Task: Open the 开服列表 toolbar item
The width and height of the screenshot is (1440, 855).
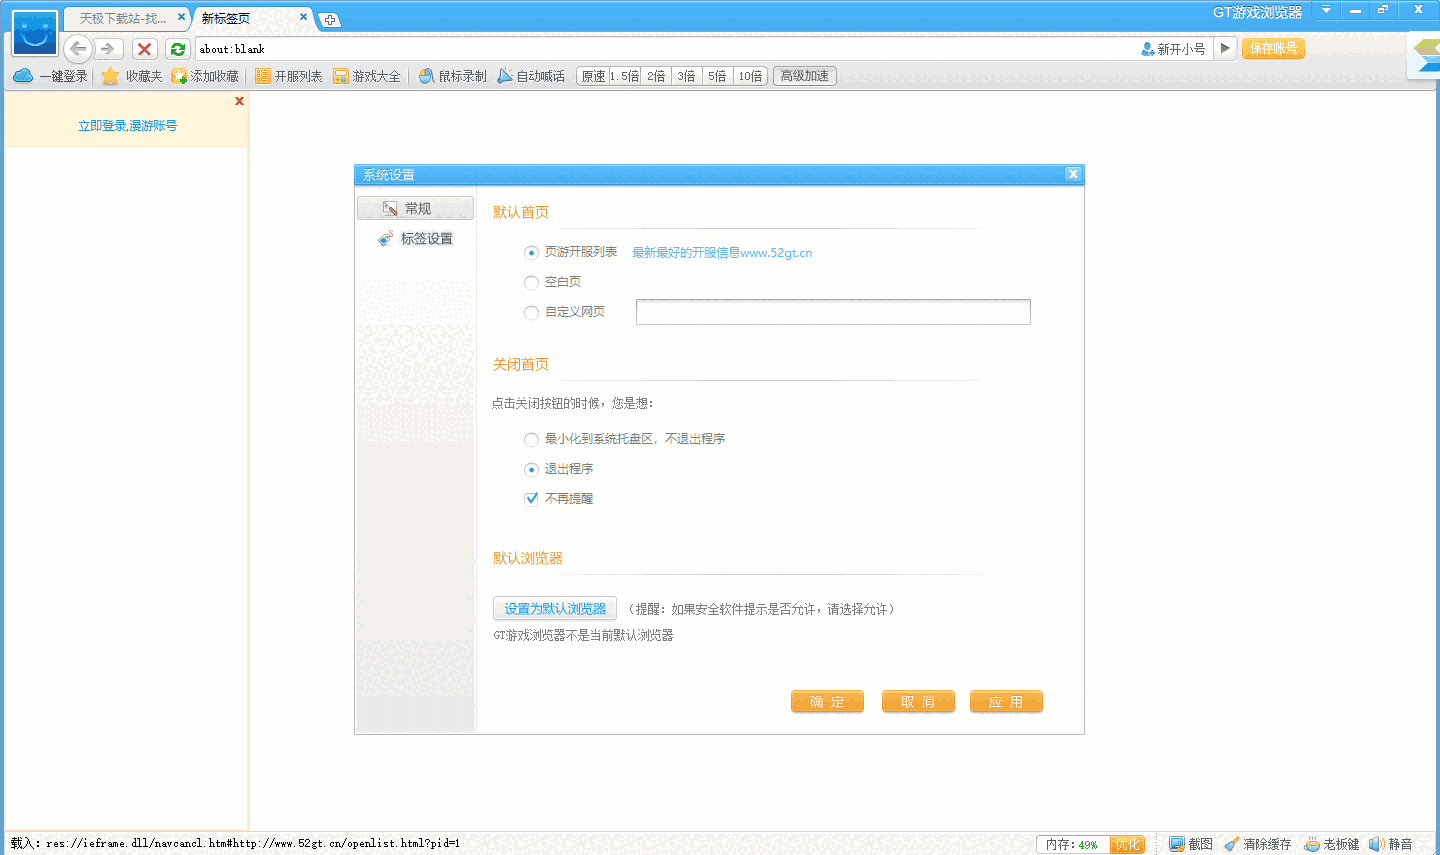Action: 289,76
